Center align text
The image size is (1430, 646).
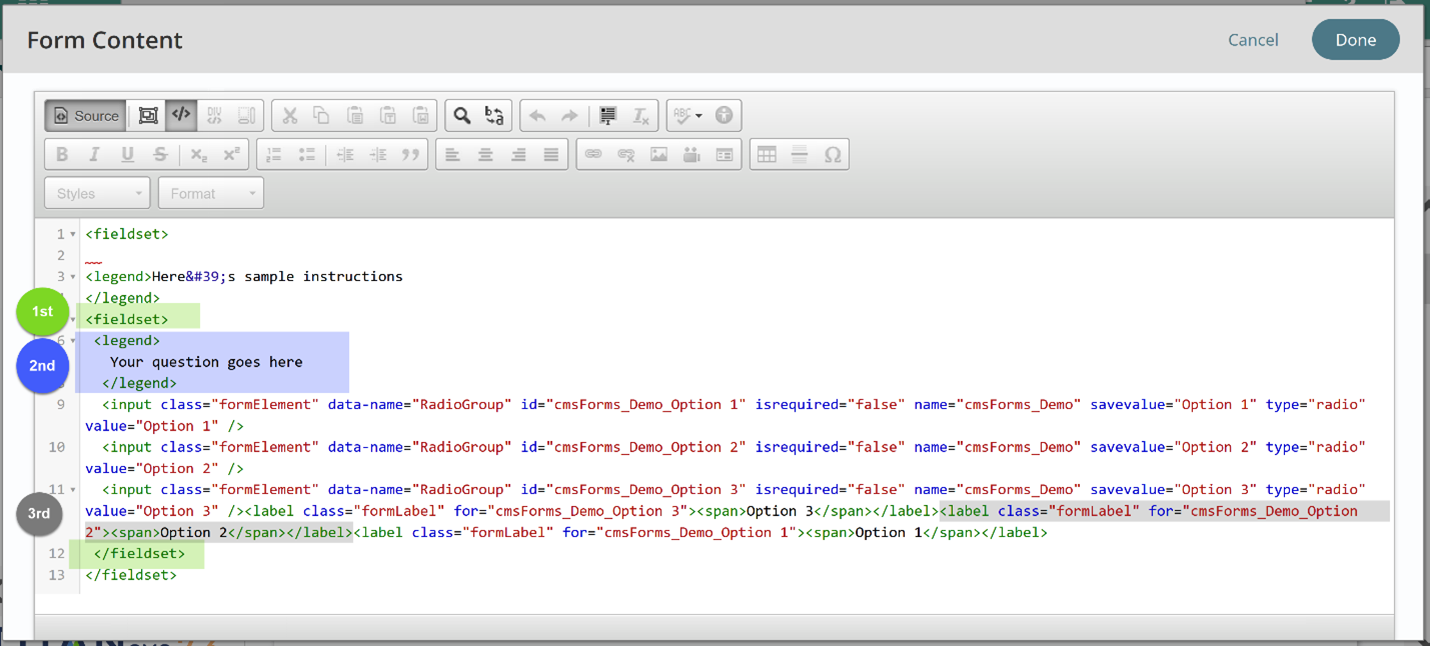tap(485, 155)
